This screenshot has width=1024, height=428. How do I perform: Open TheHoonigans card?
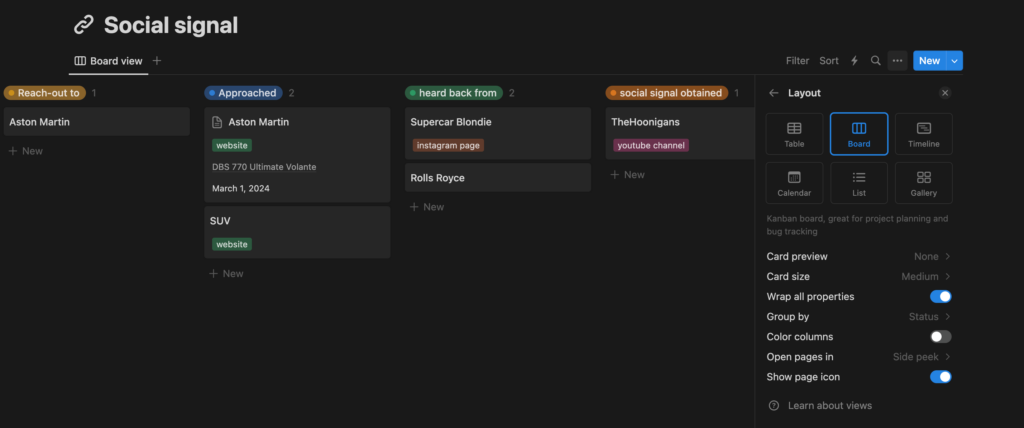[x=680, y=133]
